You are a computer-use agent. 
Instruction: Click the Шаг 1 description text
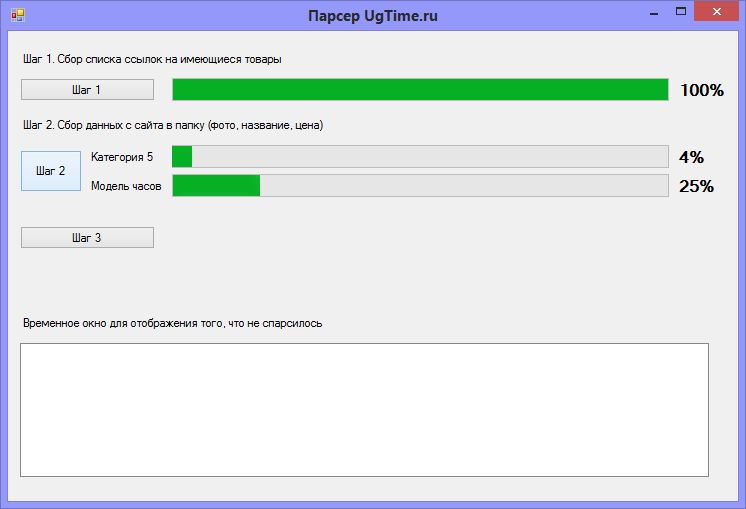[x=152, y=59]
